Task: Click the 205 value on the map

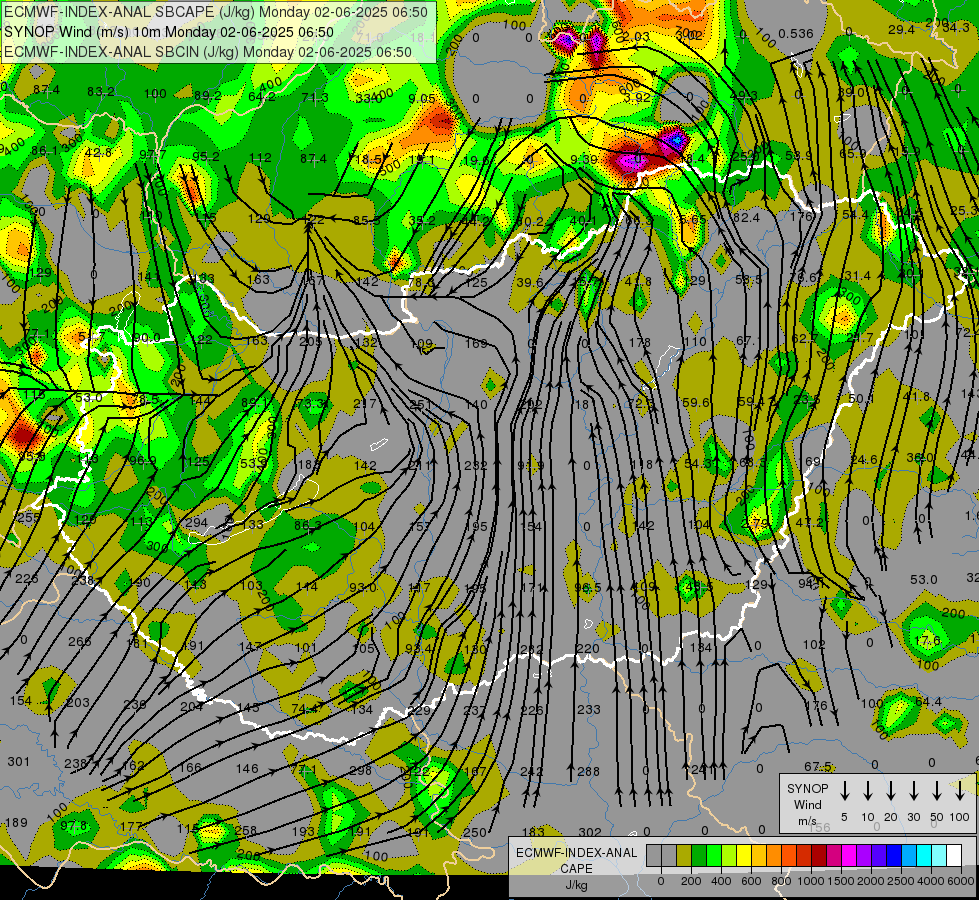Action: [310, 341]
